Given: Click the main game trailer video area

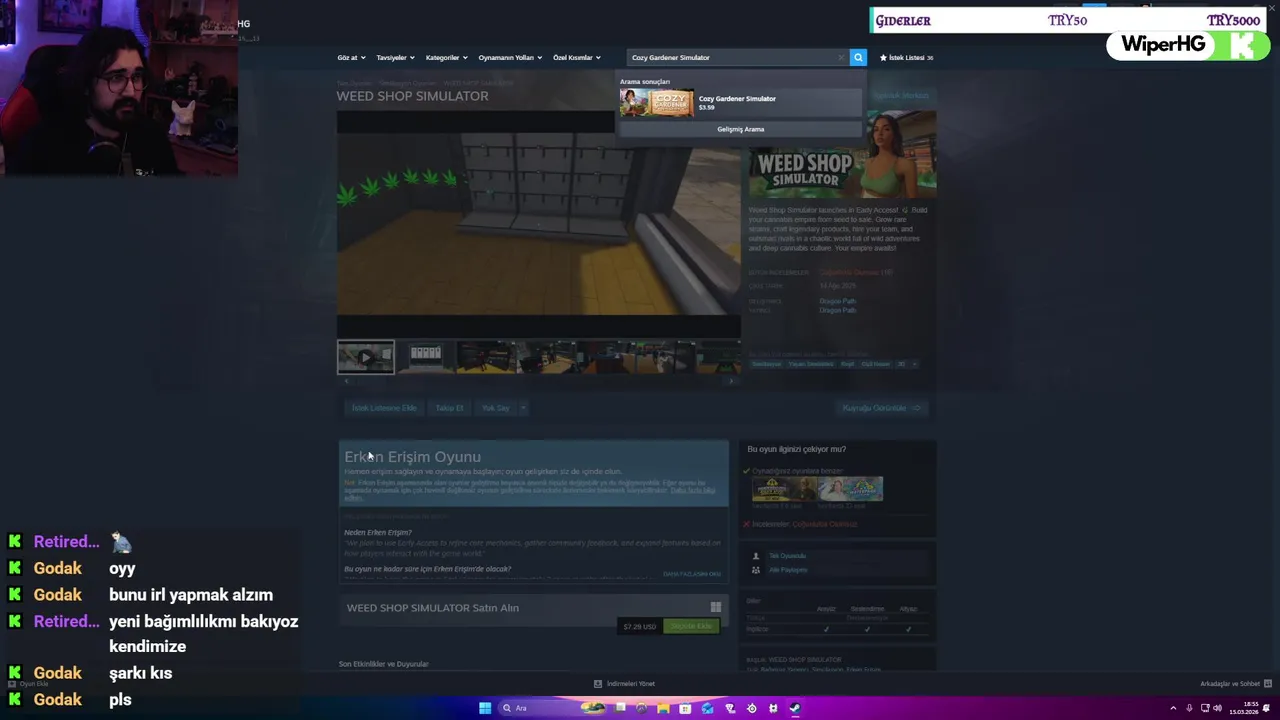Looking at the screenshot, I should (x=539, y=224).
